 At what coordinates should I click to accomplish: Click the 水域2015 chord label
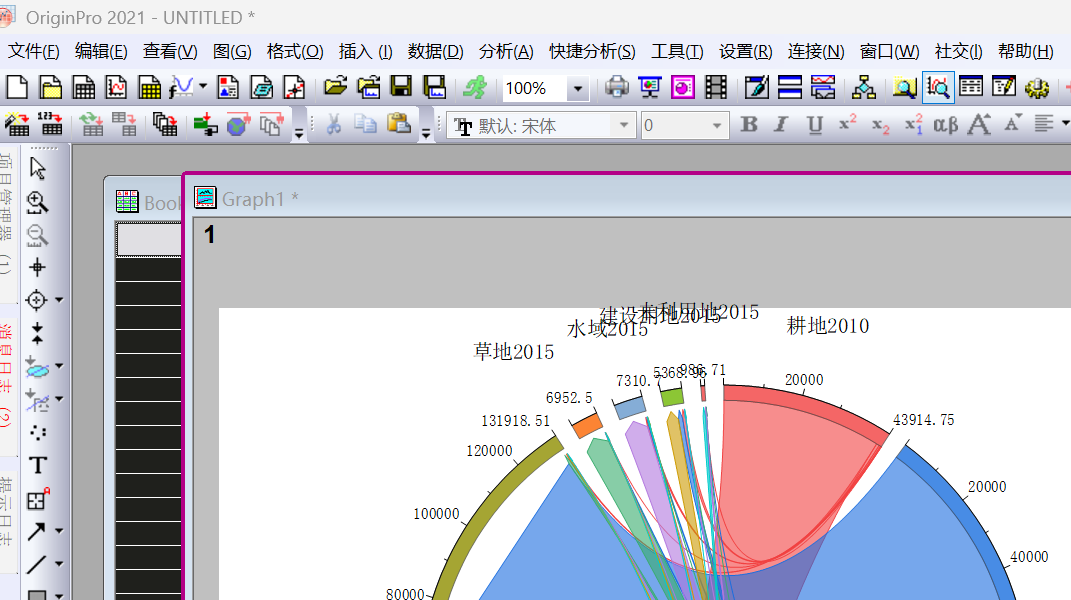pos(607,329)
